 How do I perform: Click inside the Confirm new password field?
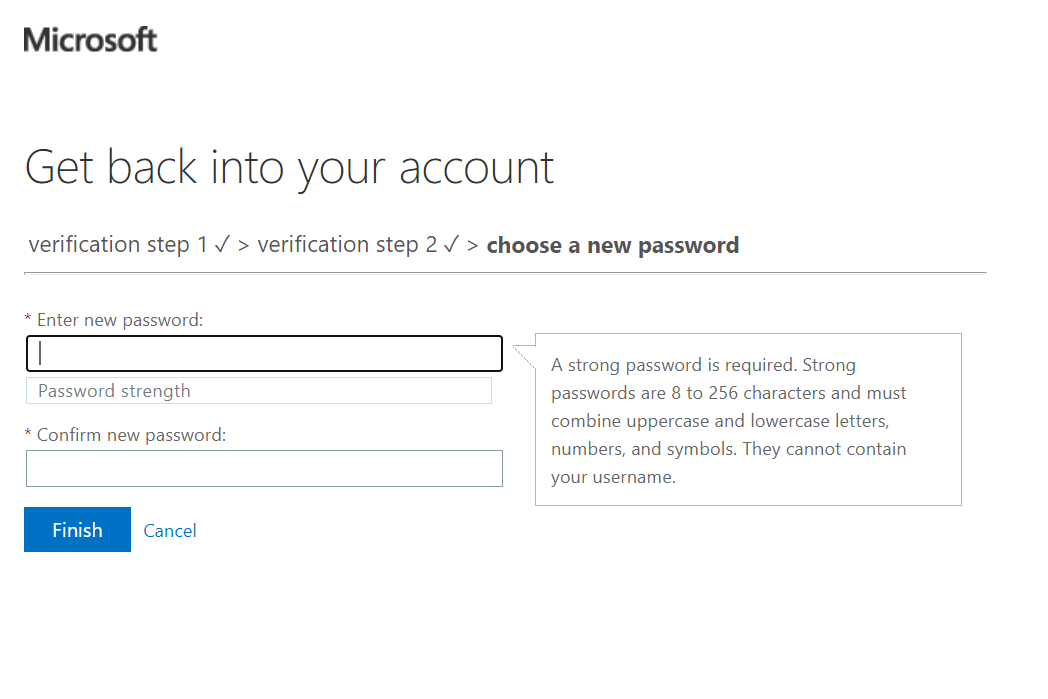coord(263,468)
